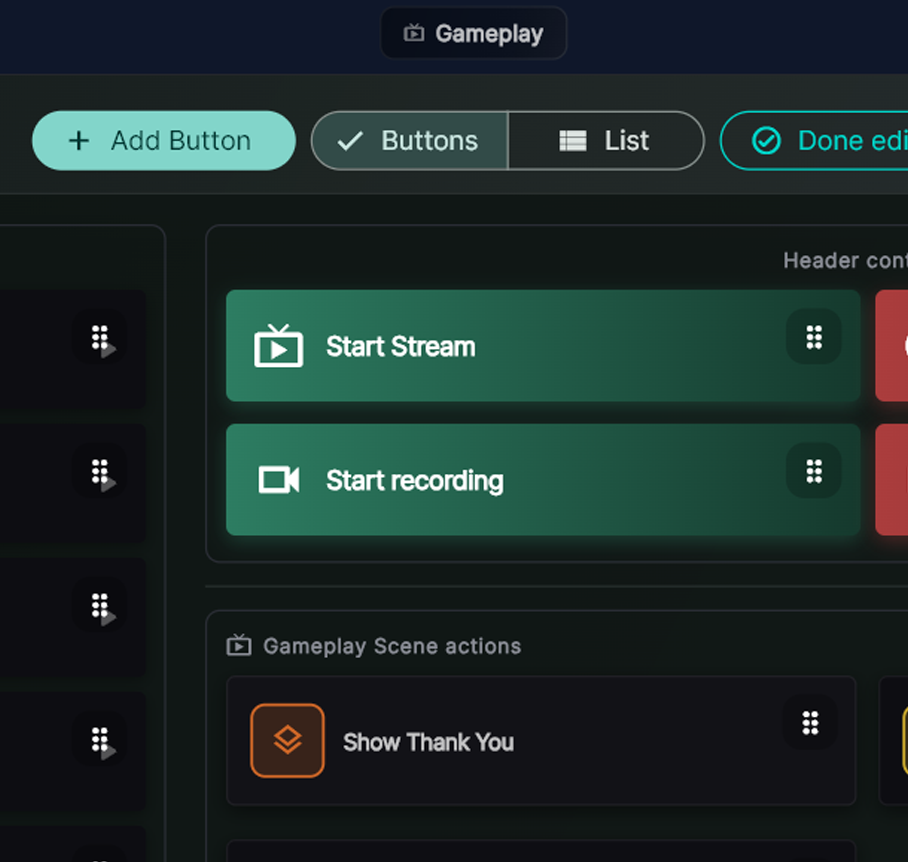Click the plus icon on Add Button
Image resolution: width=908 pixels, height=862 pixels.
(79, 141)
